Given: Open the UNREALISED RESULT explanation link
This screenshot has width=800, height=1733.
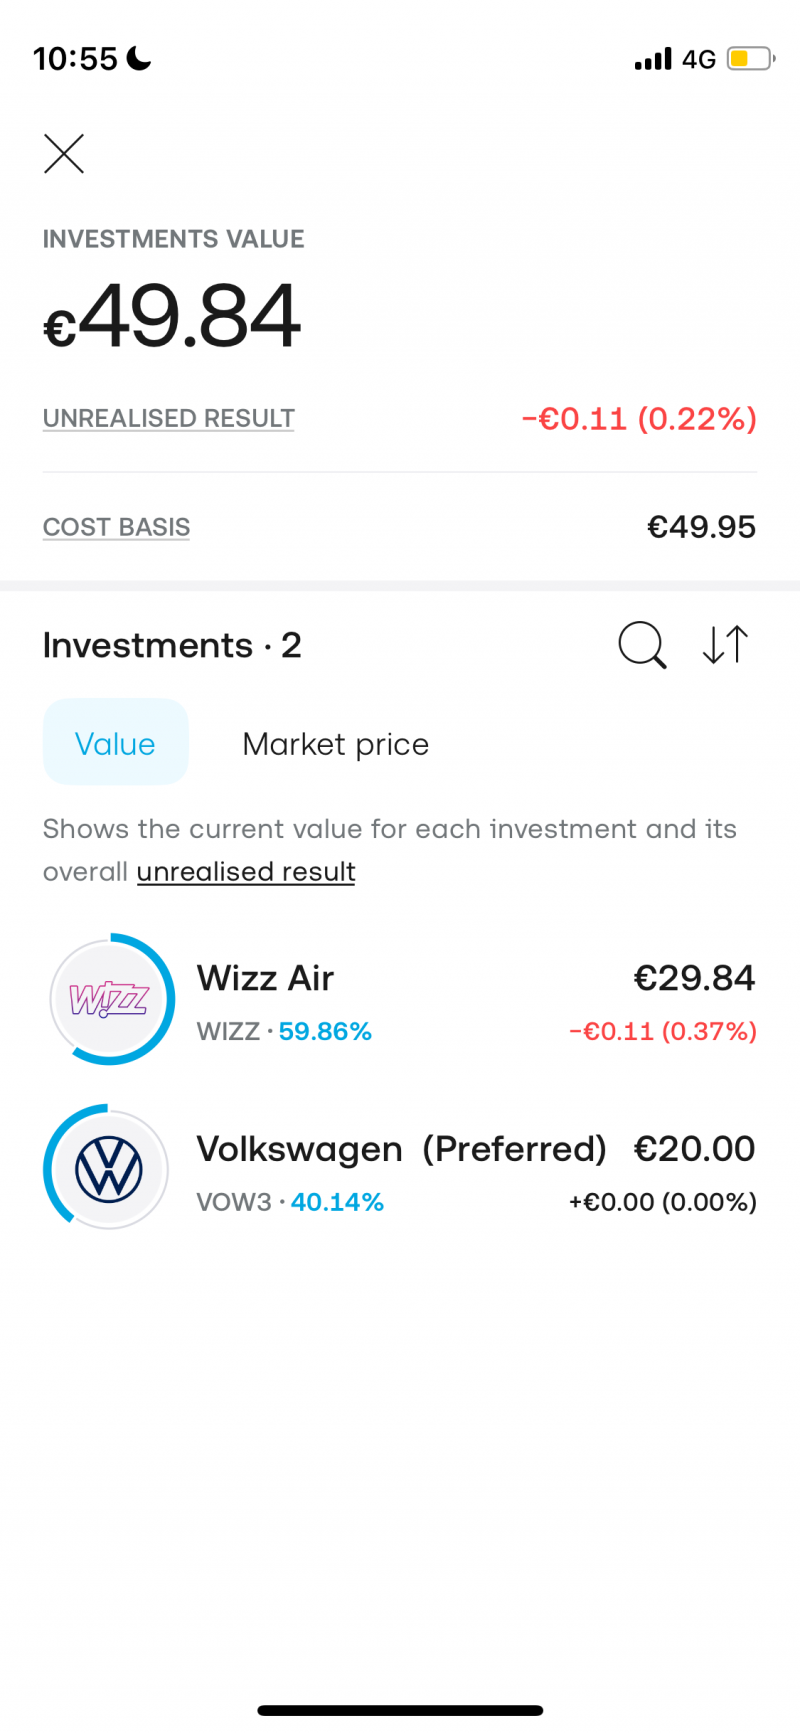Looking at the screenshot, I should pos(169,418).
